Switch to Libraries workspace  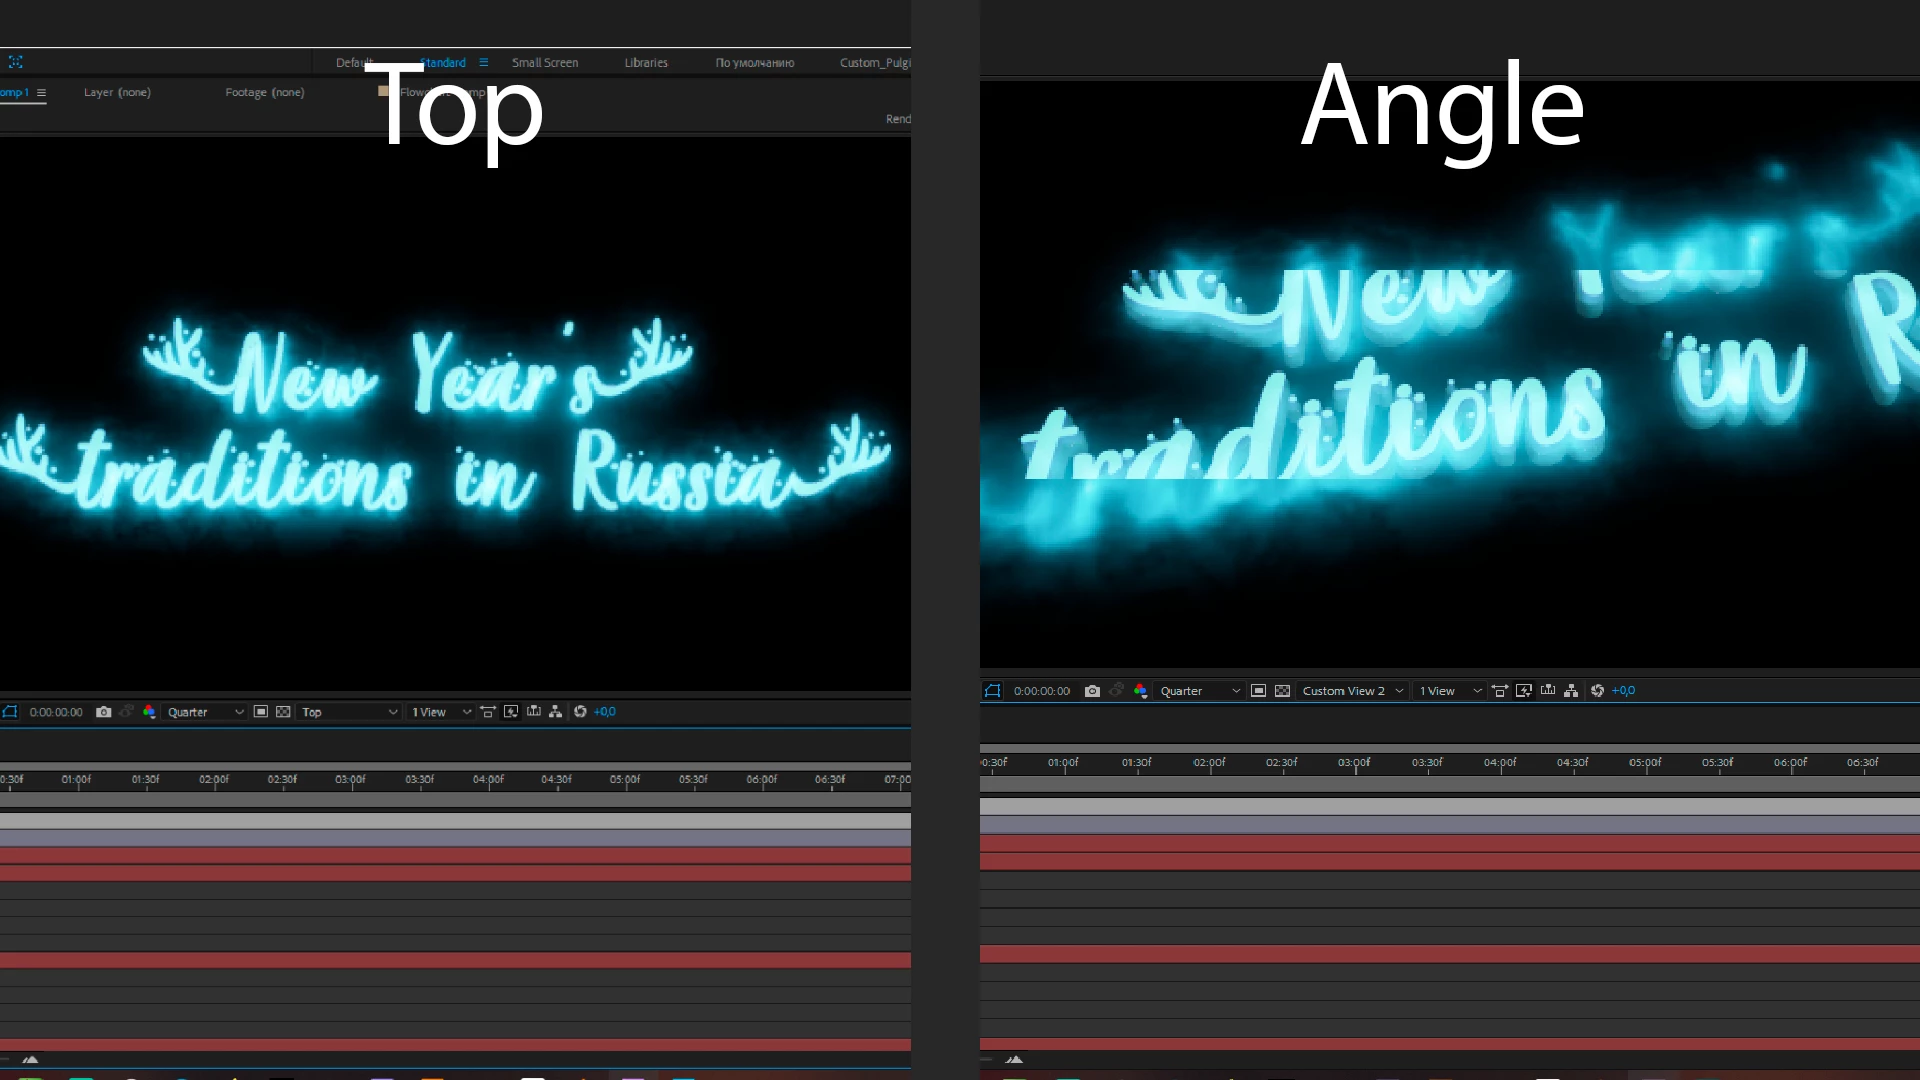click(x=646, y=62)
